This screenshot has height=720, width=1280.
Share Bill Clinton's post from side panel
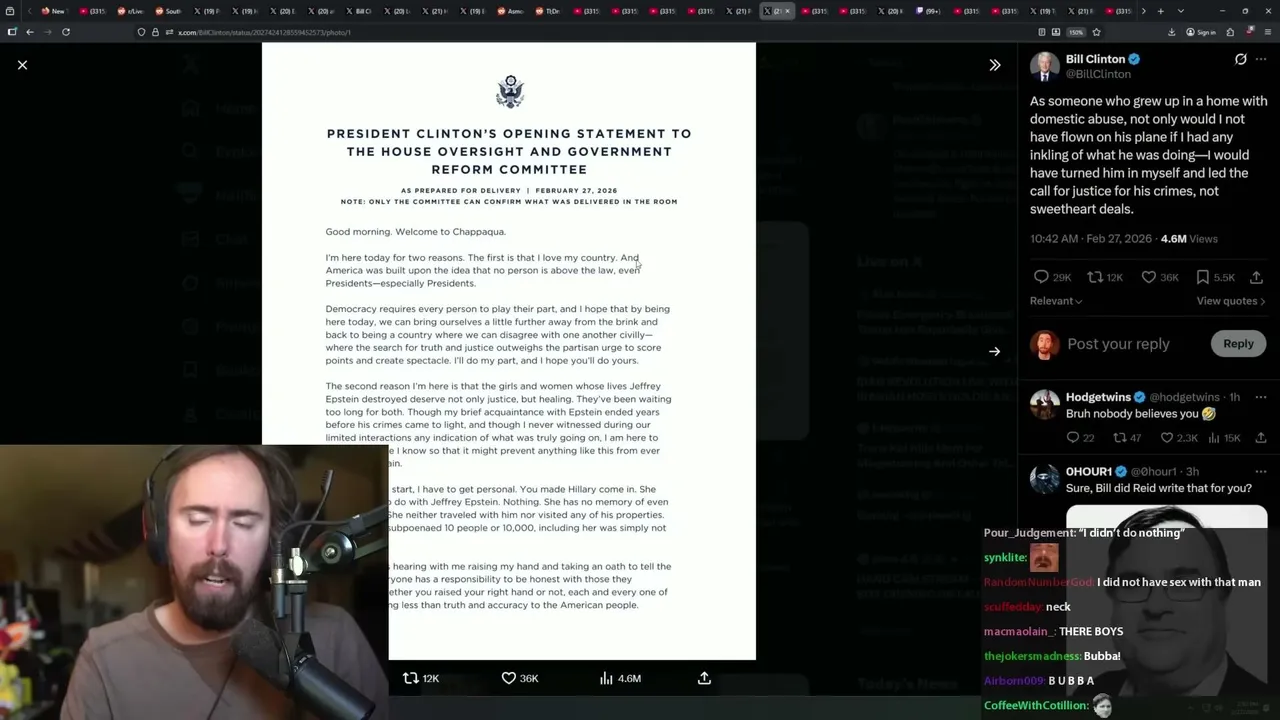[x=1257, y=277]
